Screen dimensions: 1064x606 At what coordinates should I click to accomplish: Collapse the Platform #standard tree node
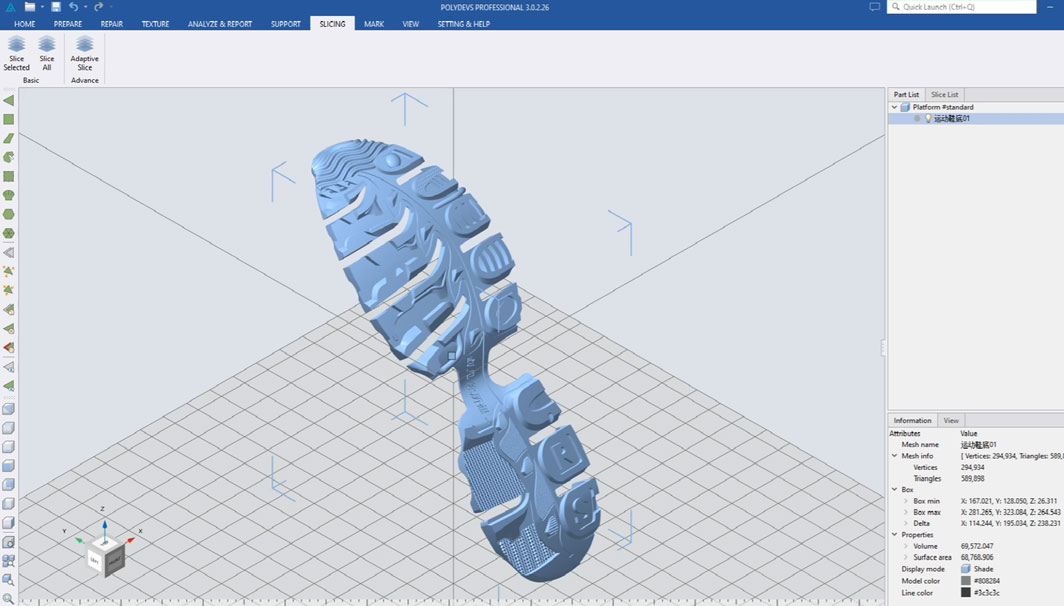894,107
